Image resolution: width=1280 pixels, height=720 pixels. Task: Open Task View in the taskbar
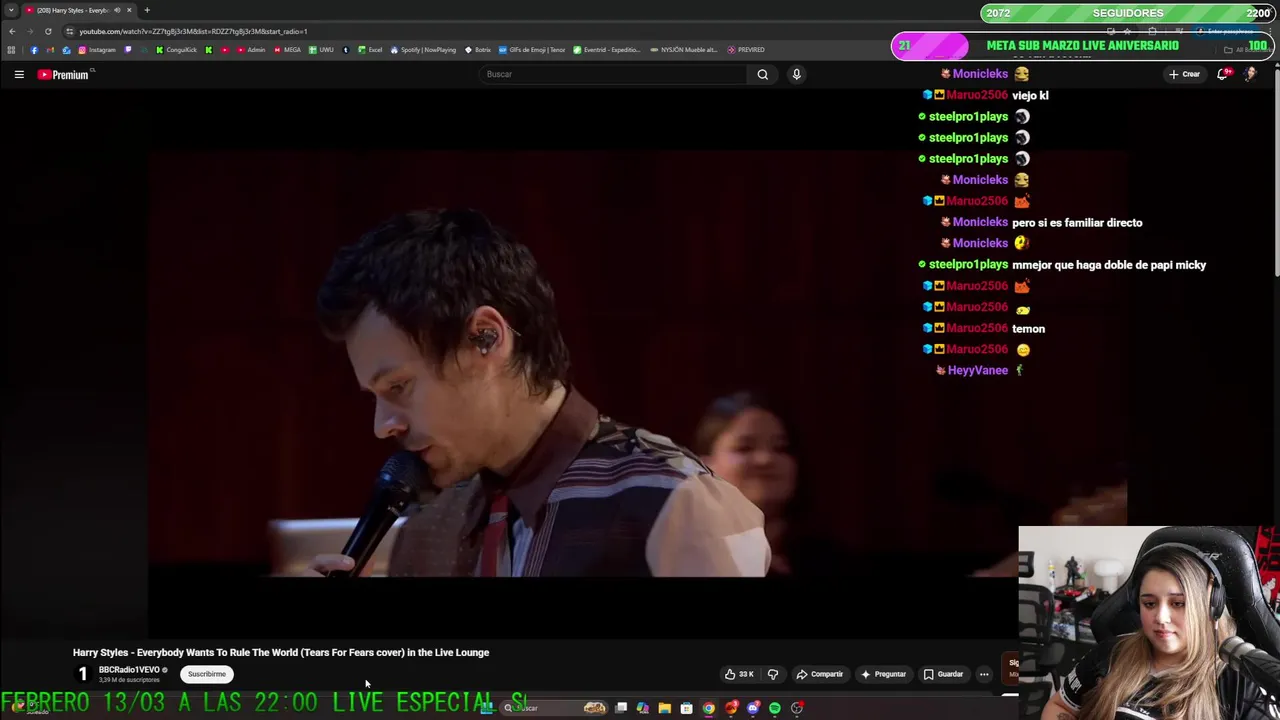(621, 708)
